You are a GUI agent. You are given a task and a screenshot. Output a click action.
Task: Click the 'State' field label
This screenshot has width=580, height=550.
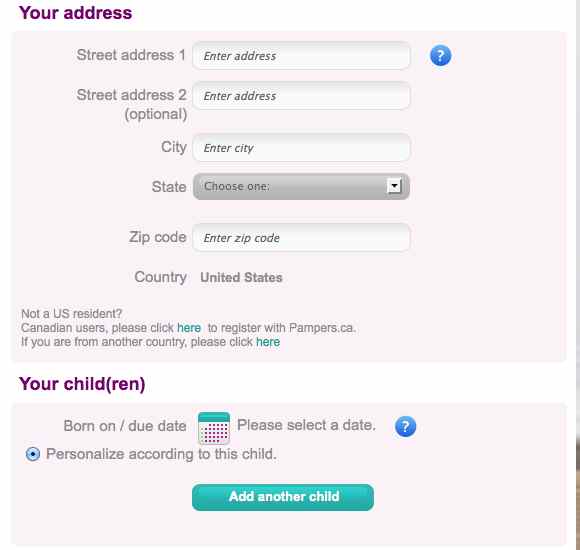[x=169, y=186]
